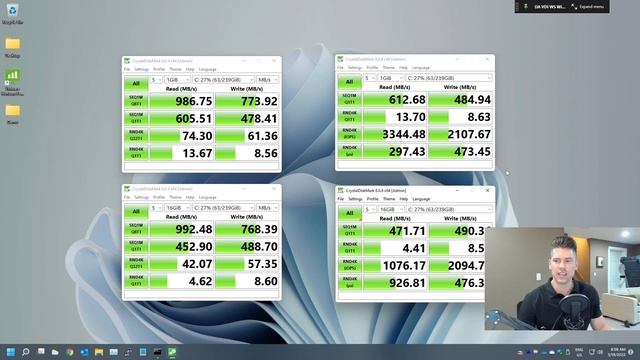Click the title bar icon of the 992.48 window

pos(127,189)
